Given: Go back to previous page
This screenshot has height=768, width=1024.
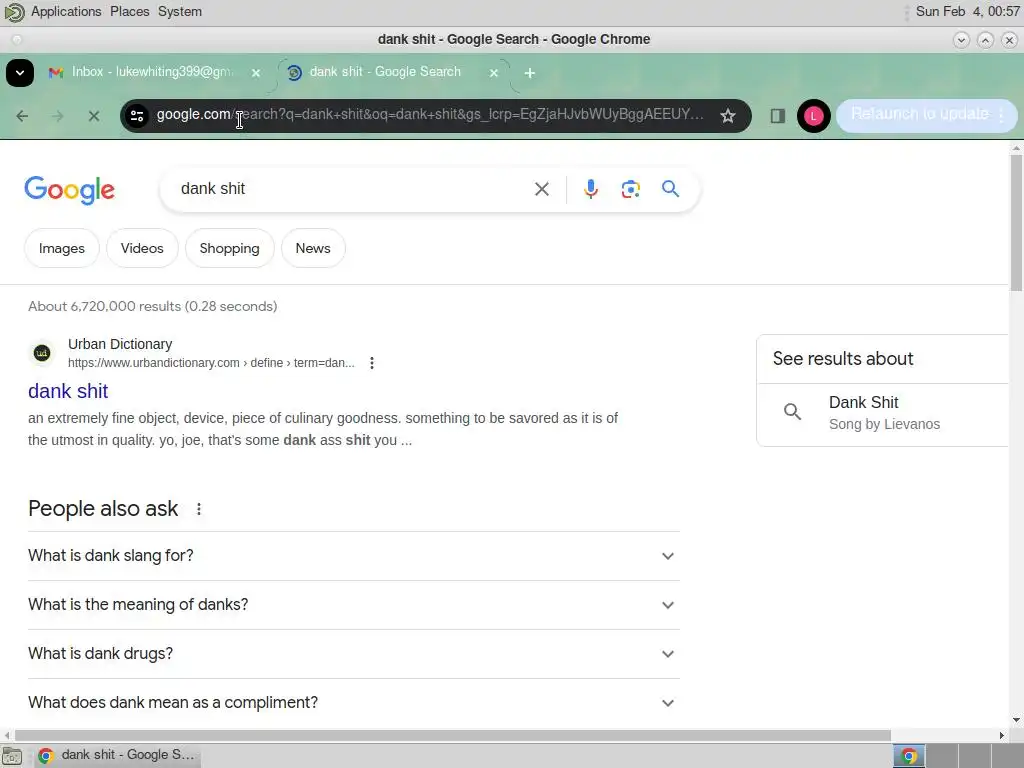Looking at the screenshot, I should point(22,116).
